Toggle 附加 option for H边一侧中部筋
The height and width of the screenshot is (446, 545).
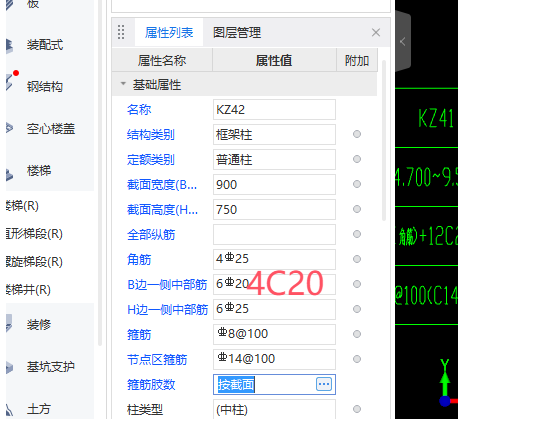(x=357, y=309)
